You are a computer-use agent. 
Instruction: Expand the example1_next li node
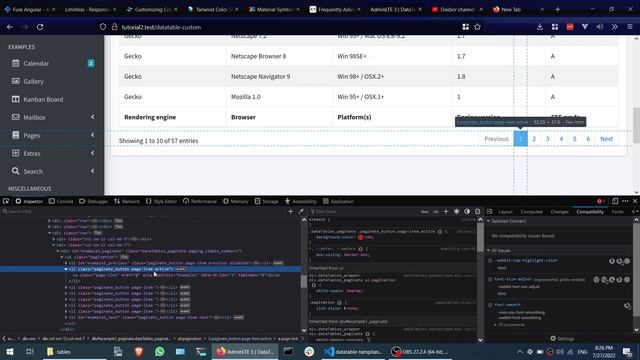tap(66, 317)
